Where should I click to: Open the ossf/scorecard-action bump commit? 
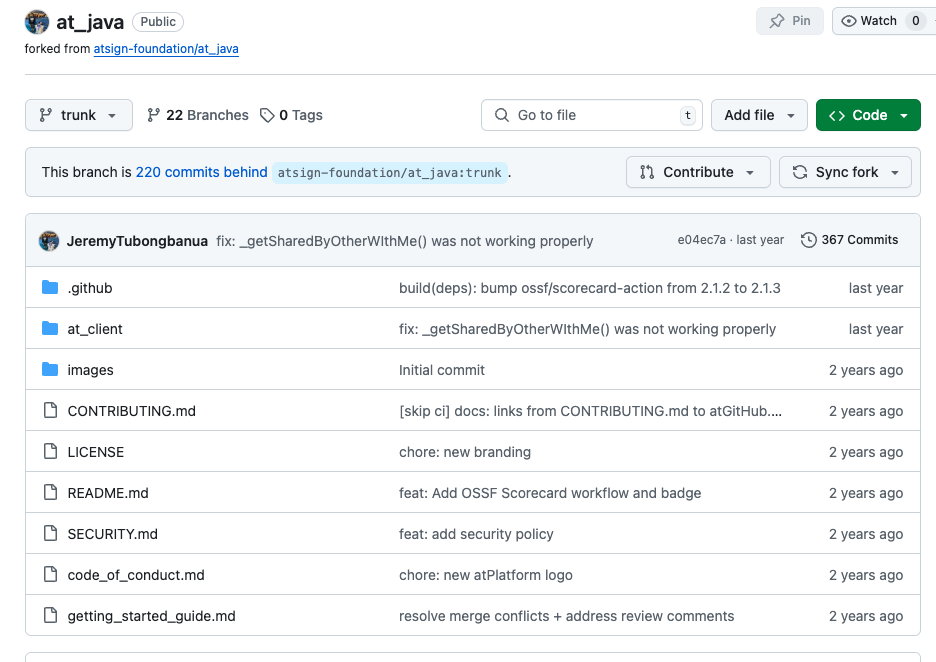pos(590,288)
